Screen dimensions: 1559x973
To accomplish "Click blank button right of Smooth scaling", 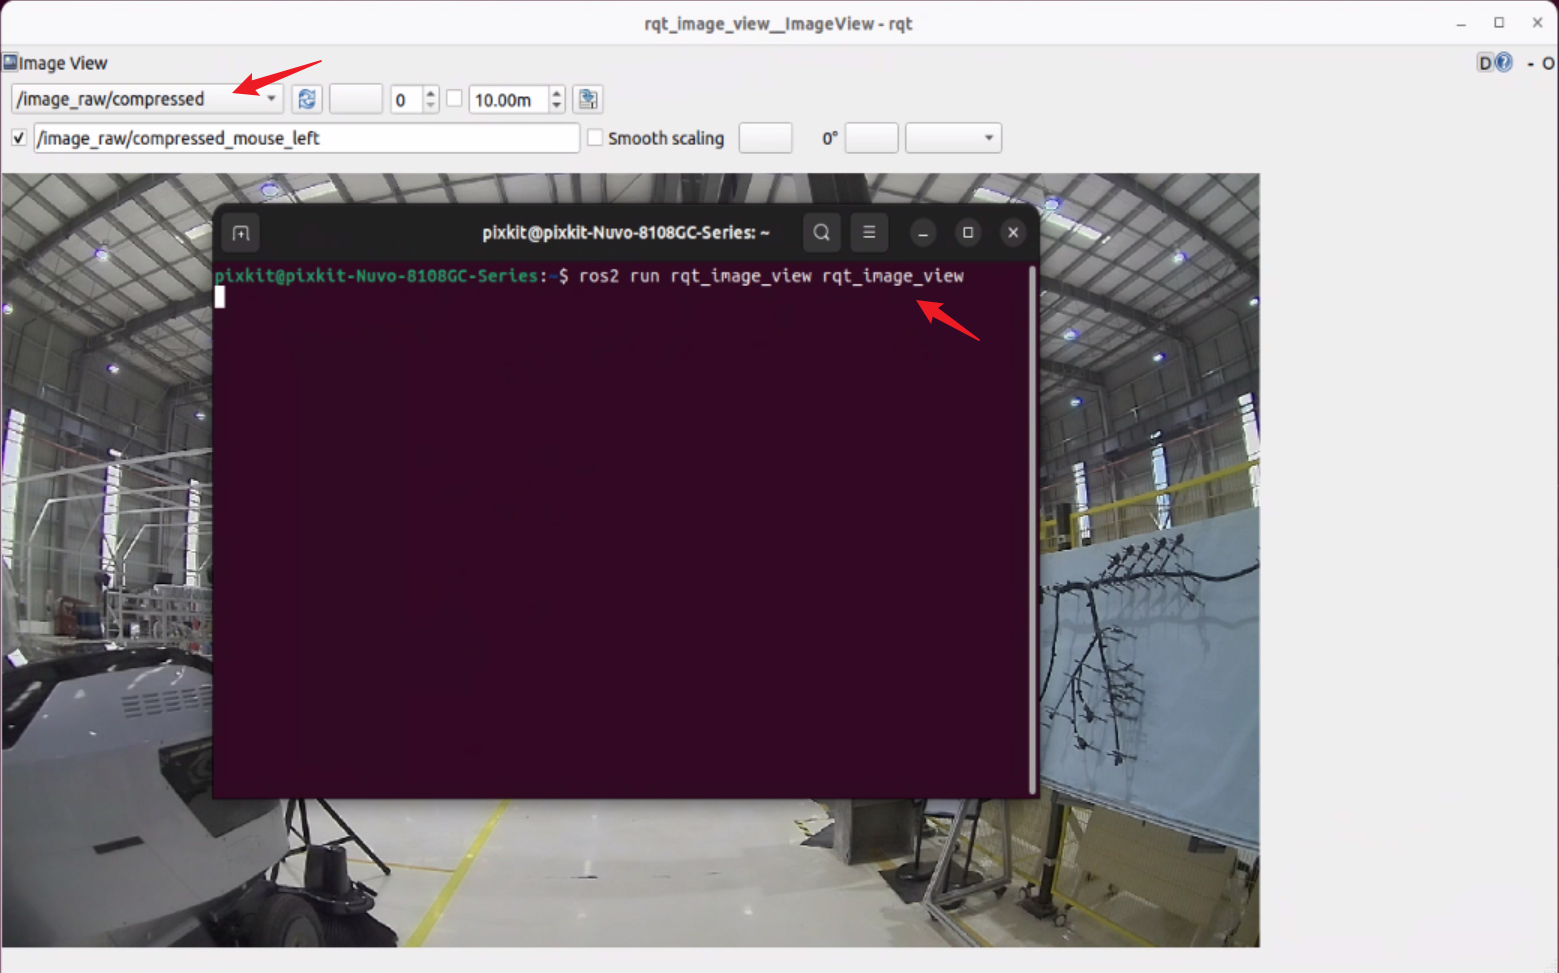I will [x=765, y=138].
